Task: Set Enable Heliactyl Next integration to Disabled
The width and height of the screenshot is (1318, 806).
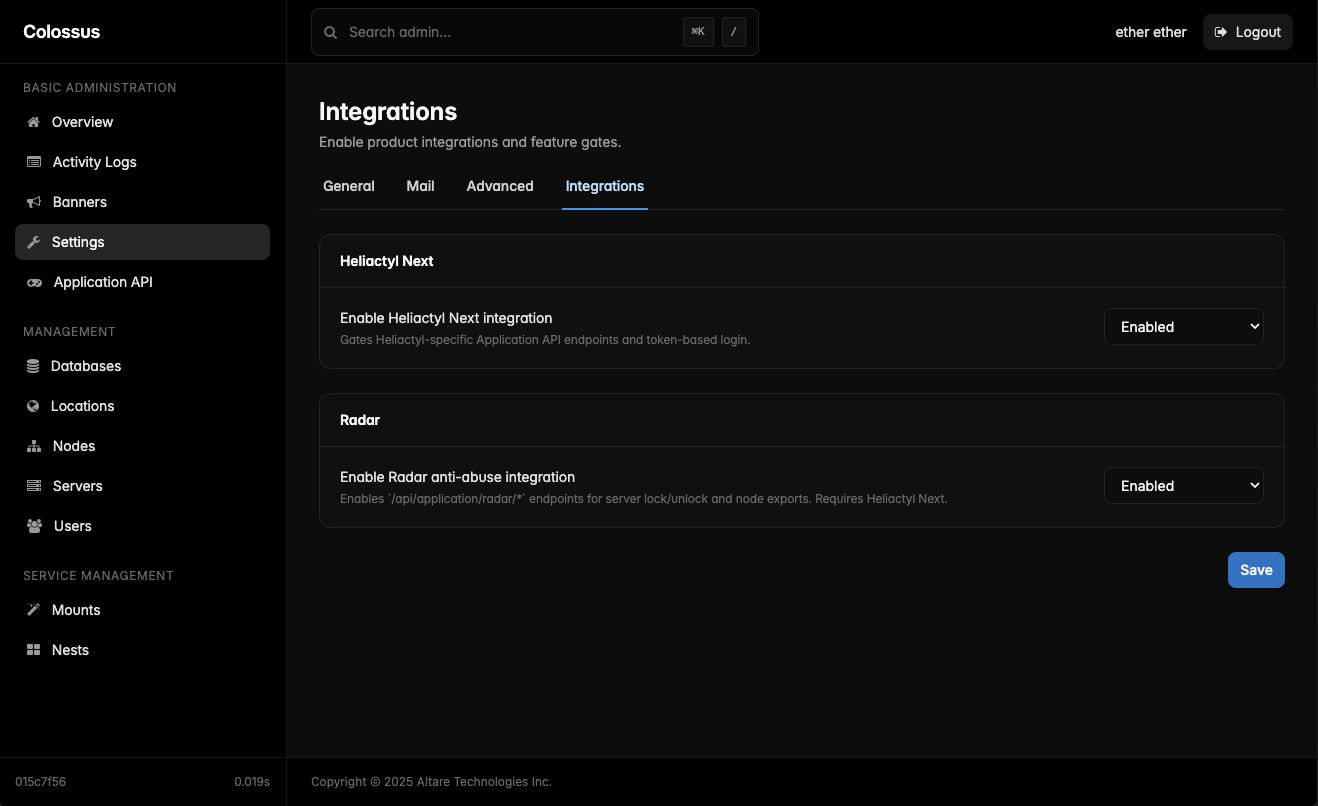Action: (1184, 326)
